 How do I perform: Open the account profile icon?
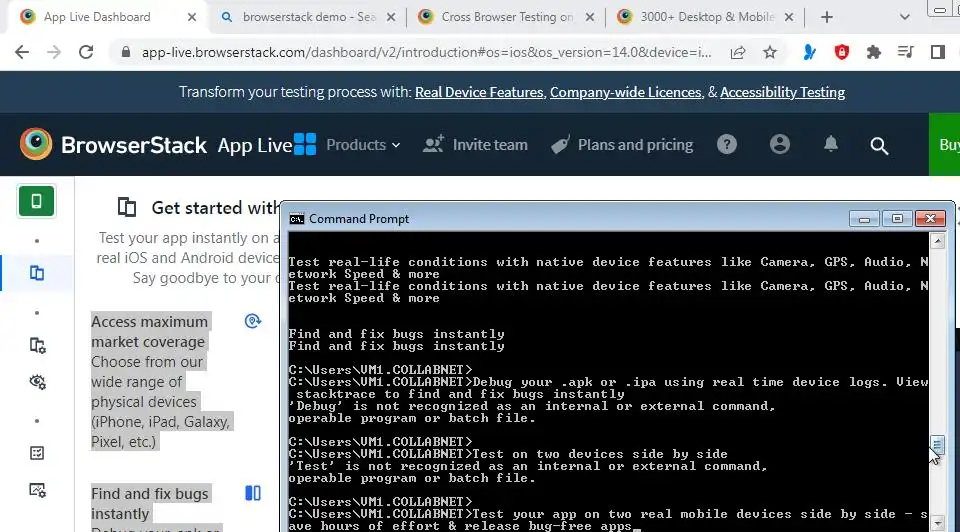tap(779, 144)
